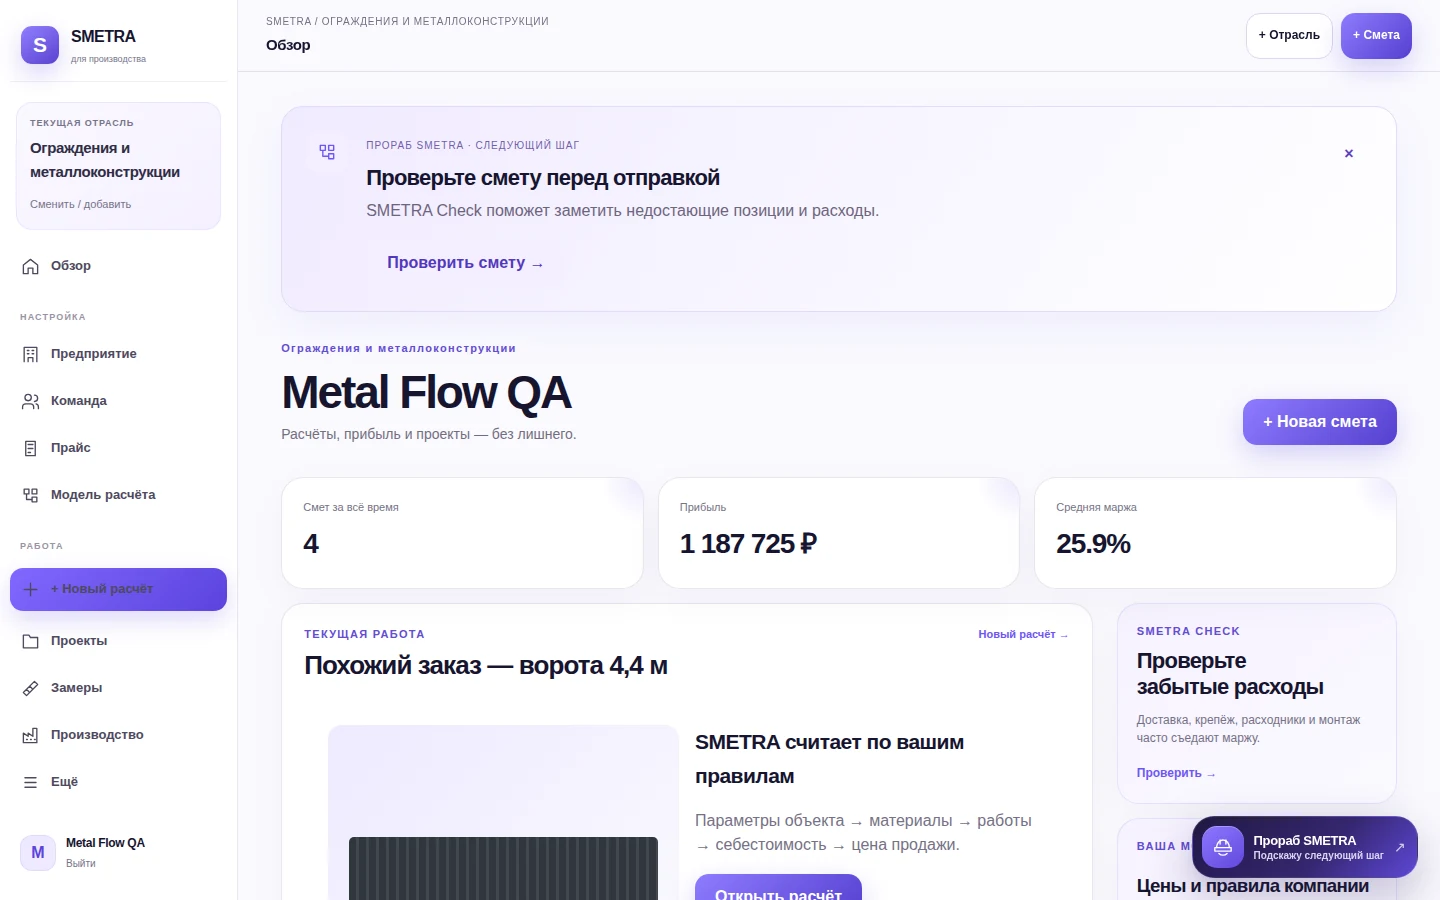Viewport: 1440px width, 900px height.
Task: Click the document icon next to Прайс
Action: tap(31, 448)
